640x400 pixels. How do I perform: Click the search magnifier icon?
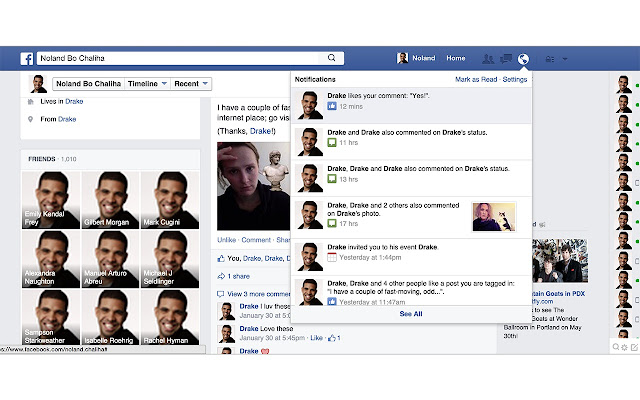coord(331,58)
